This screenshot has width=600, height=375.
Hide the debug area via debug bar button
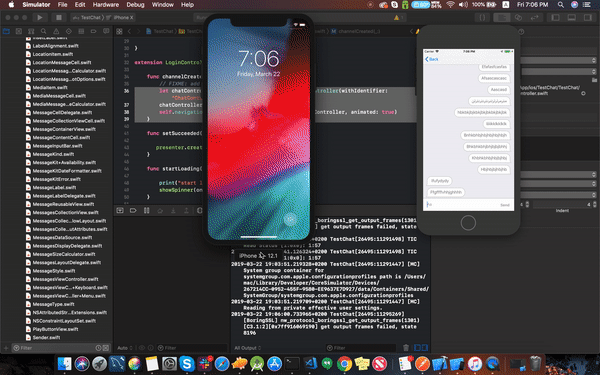120,210
